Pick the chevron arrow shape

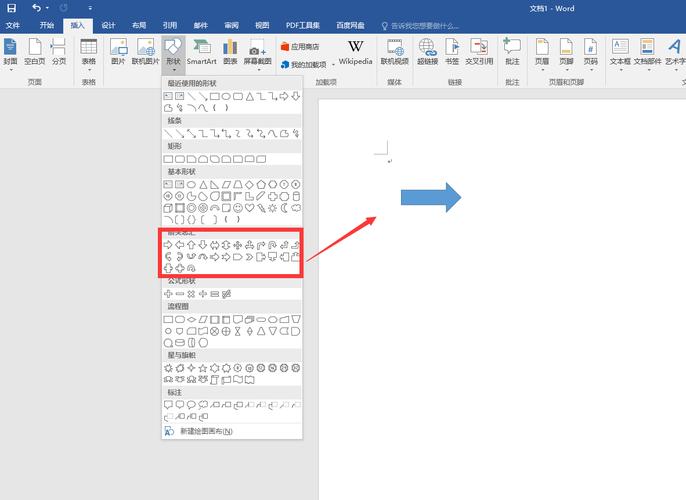[x=249, y=257]
